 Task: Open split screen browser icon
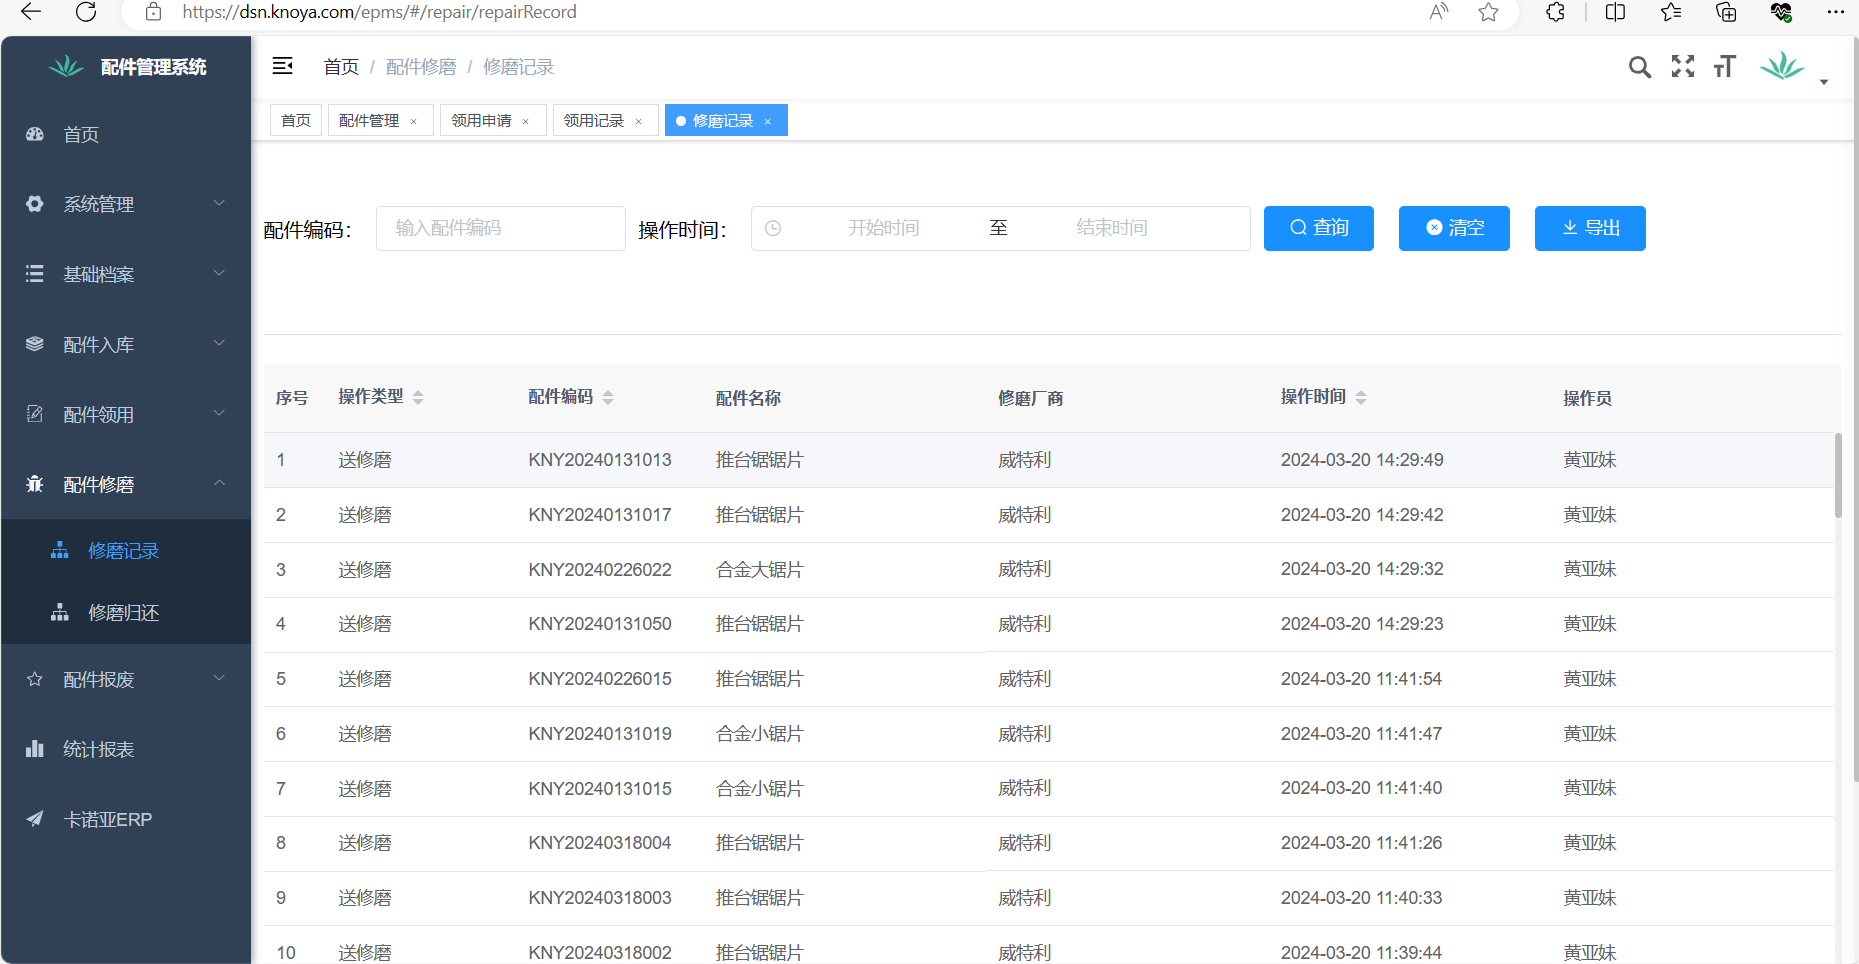click(1615, 12)
